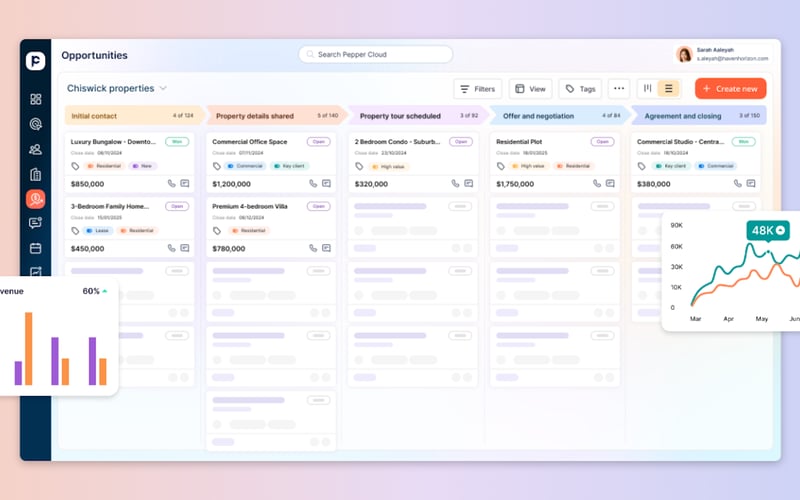Image resolution: width=800 pixels, height=500 pixels.
Task: Open the View button
Action: [x=530, y=89]
